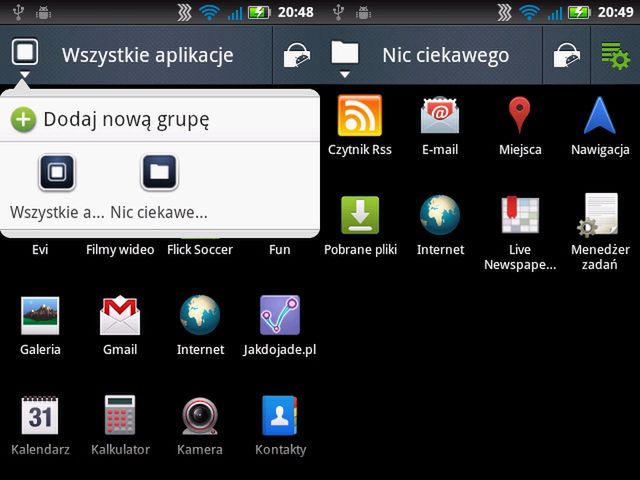Screen dimensions: 640x480
Task: Tap Dodaj nową grupę
Action: tap(160, 120)
